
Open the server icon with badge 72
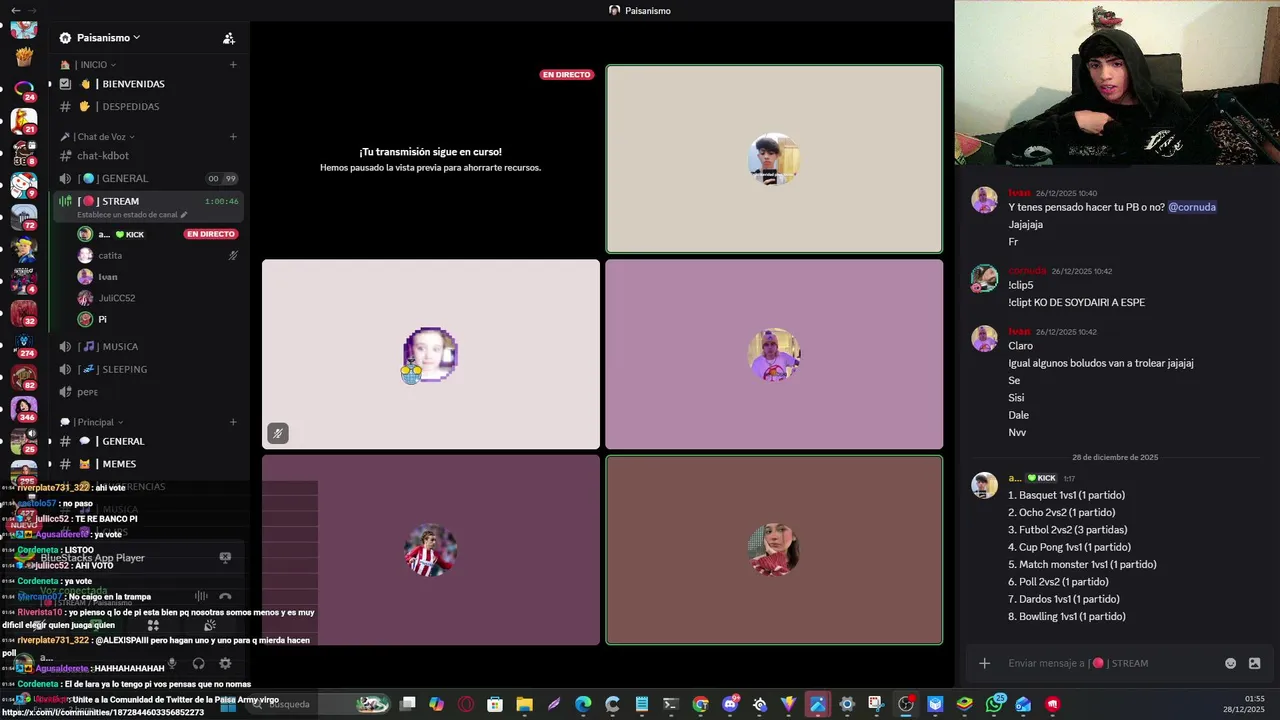tap(24, 217)
